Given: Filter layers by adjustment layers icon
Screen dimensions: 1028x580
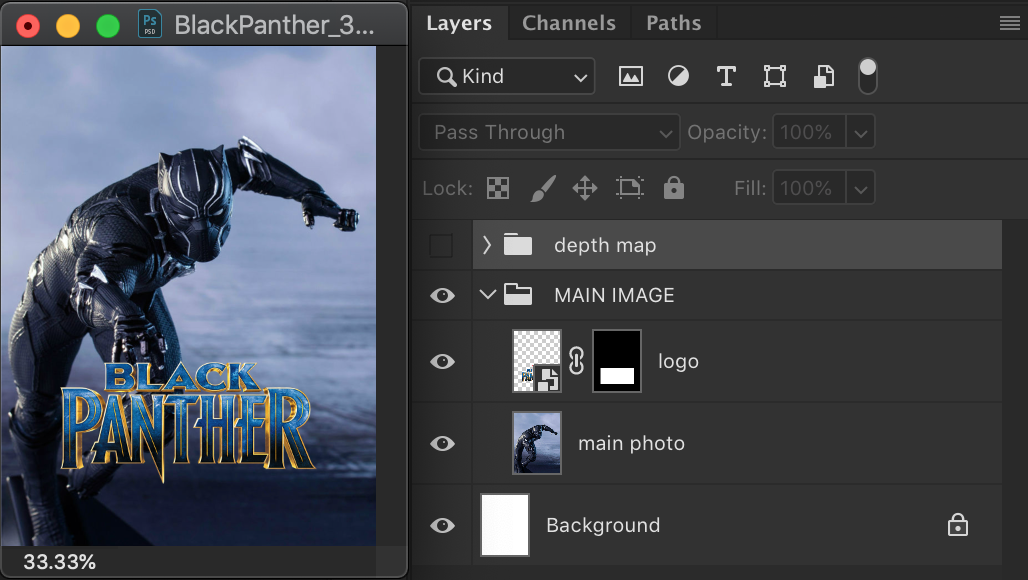Looking at the screenshot, I should [x=679, y=77].
